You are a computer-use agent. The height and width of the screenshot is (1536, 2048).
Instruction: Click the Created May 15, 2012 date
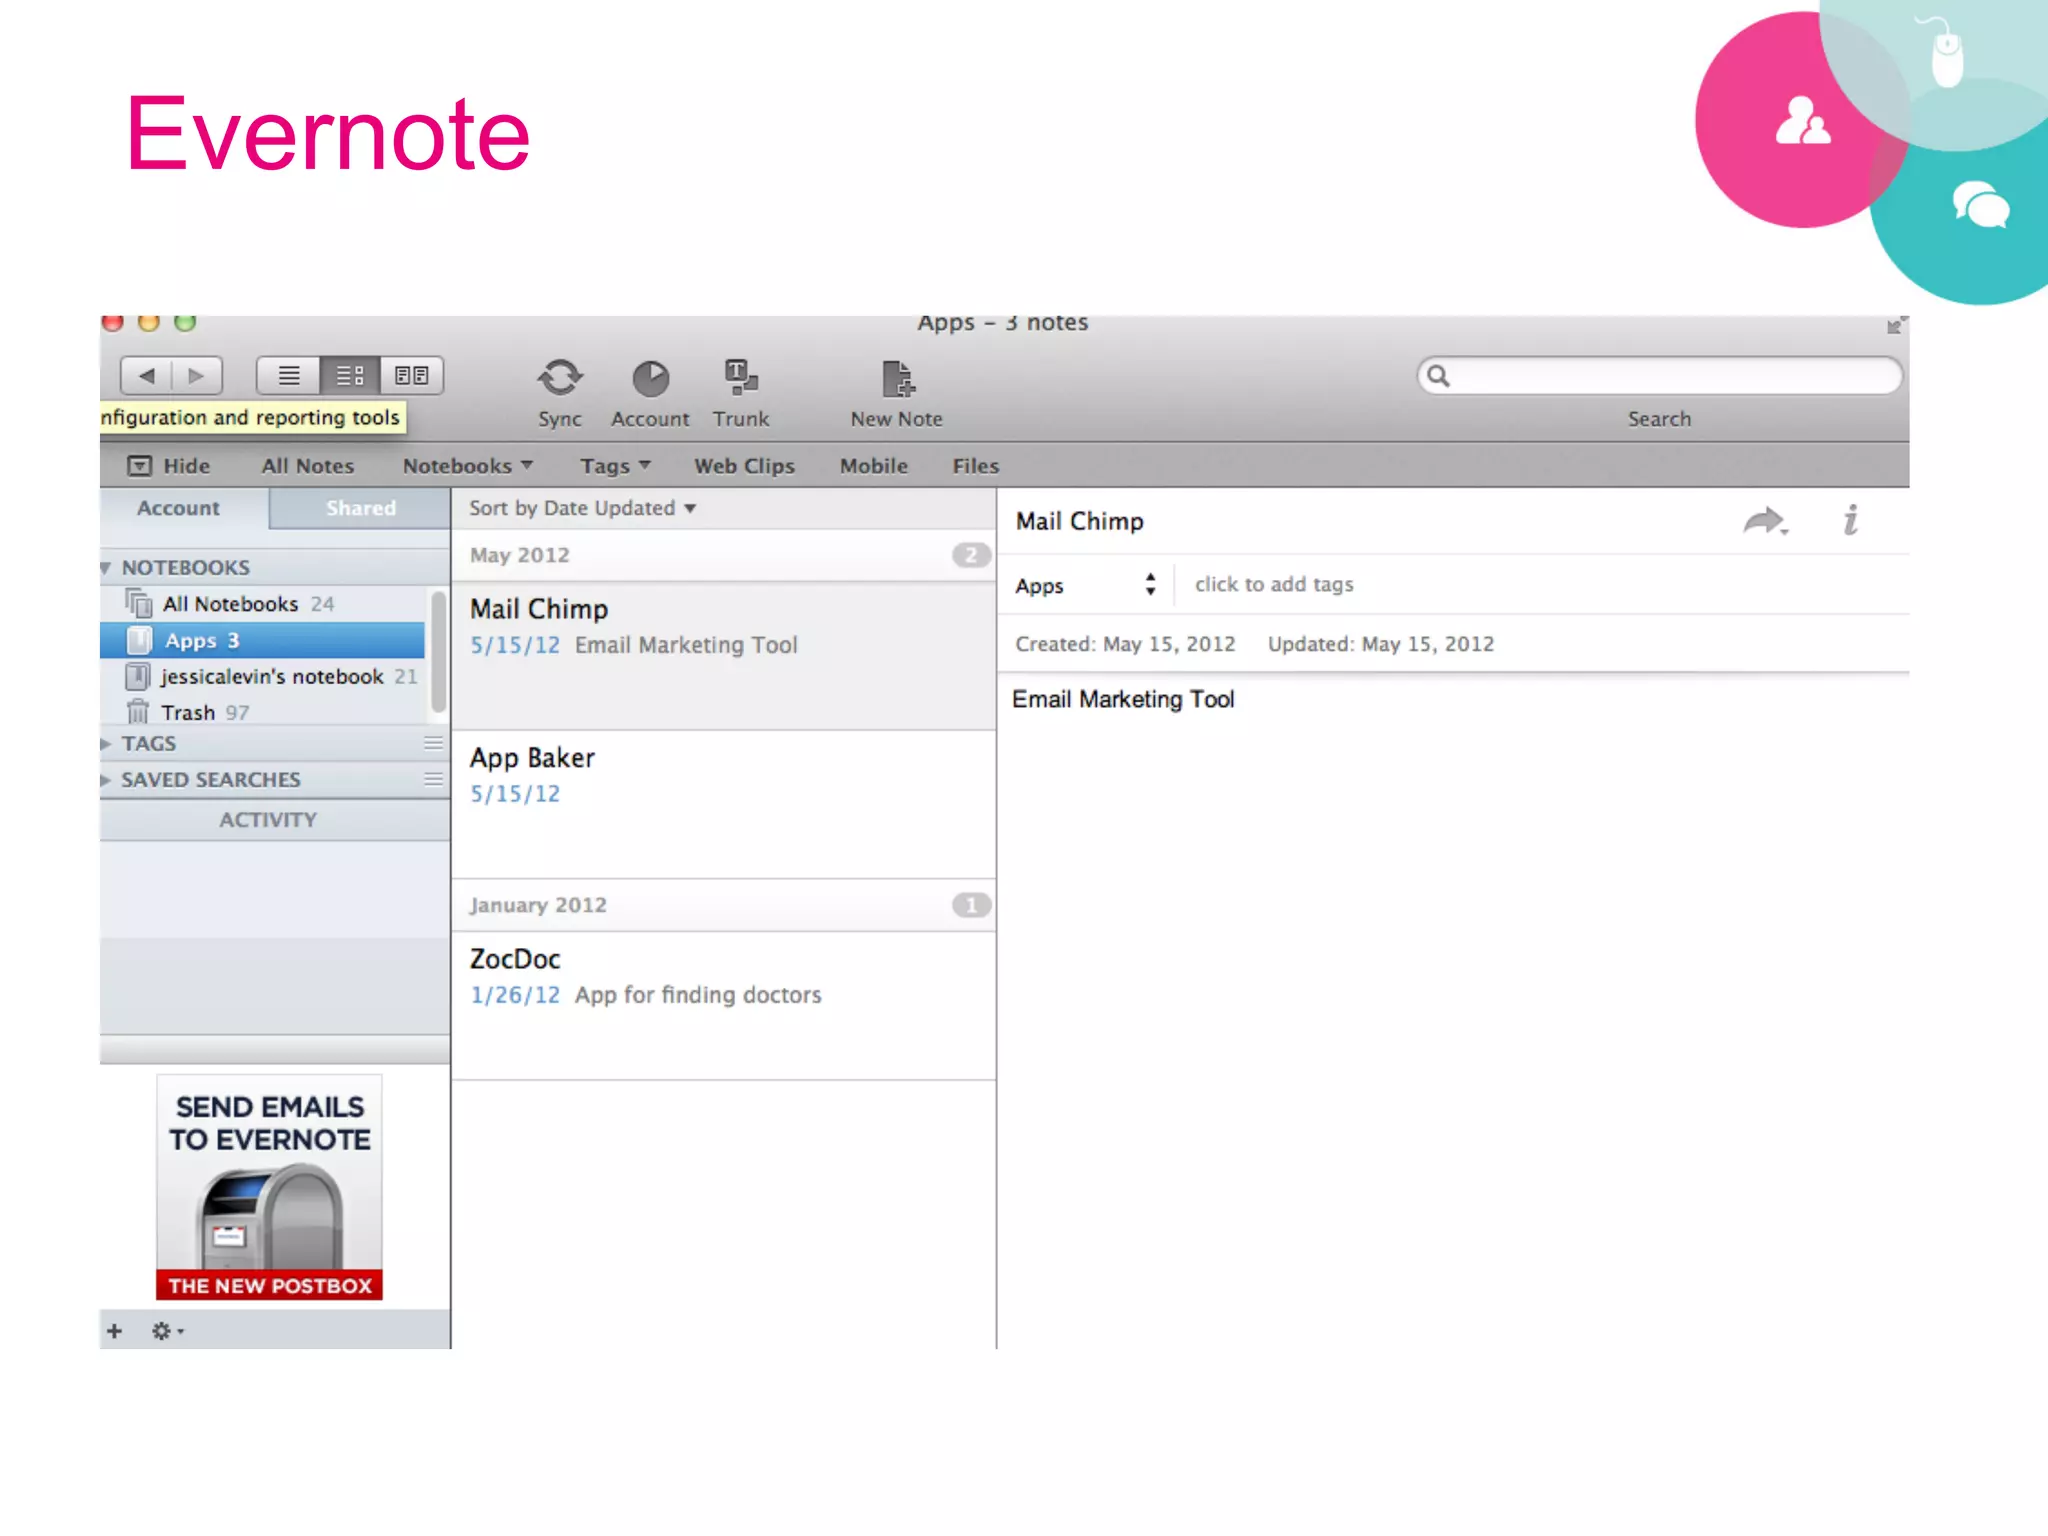(1125, 644)
